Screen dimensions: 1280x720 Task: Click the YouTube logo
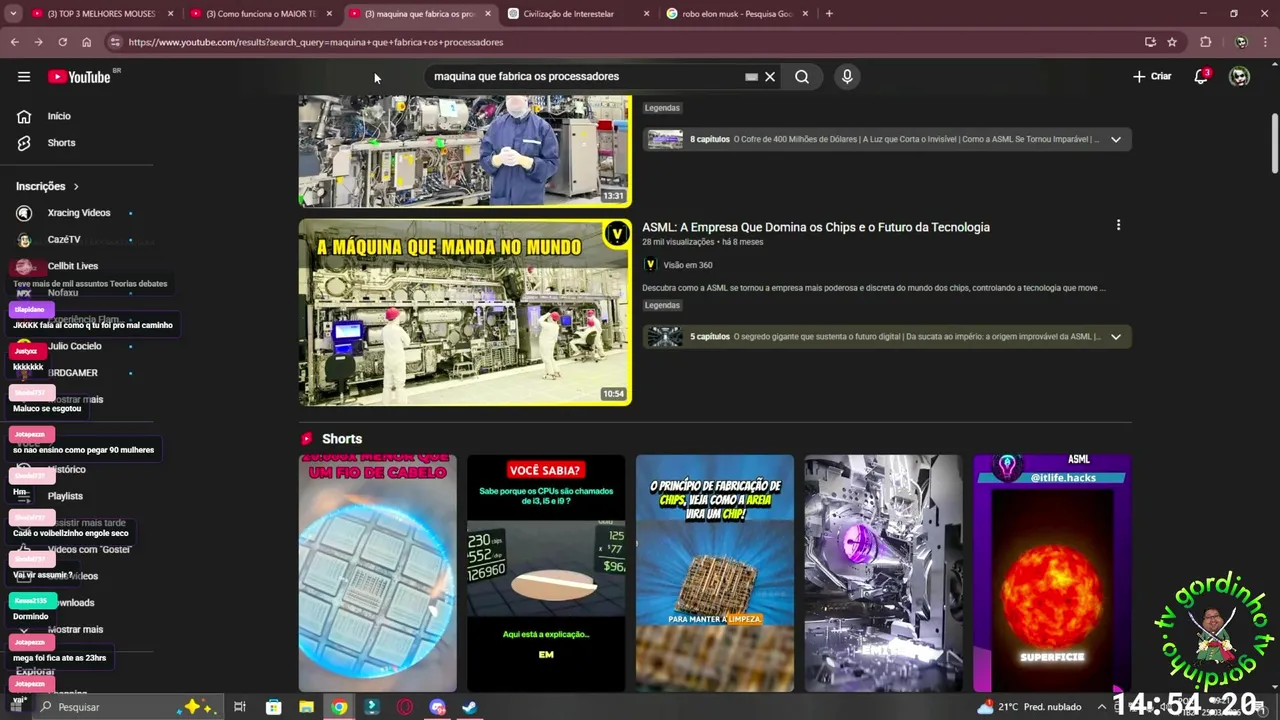click(x=79, y=77)
